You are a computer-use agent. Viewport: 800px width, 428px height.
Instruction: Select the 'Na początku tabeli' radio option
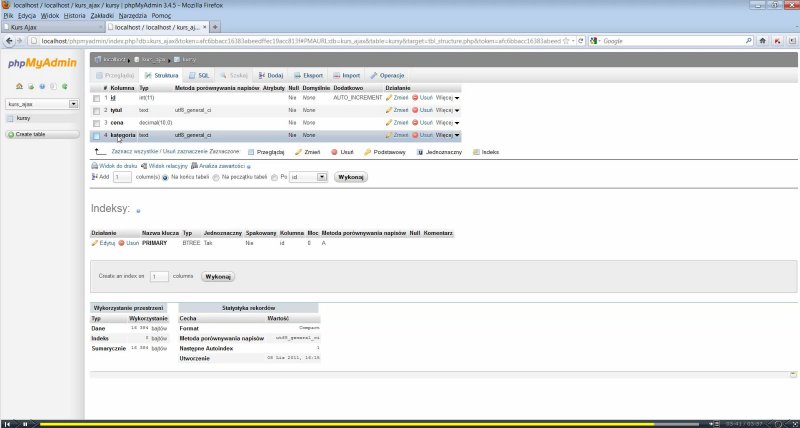coord(211,176)
